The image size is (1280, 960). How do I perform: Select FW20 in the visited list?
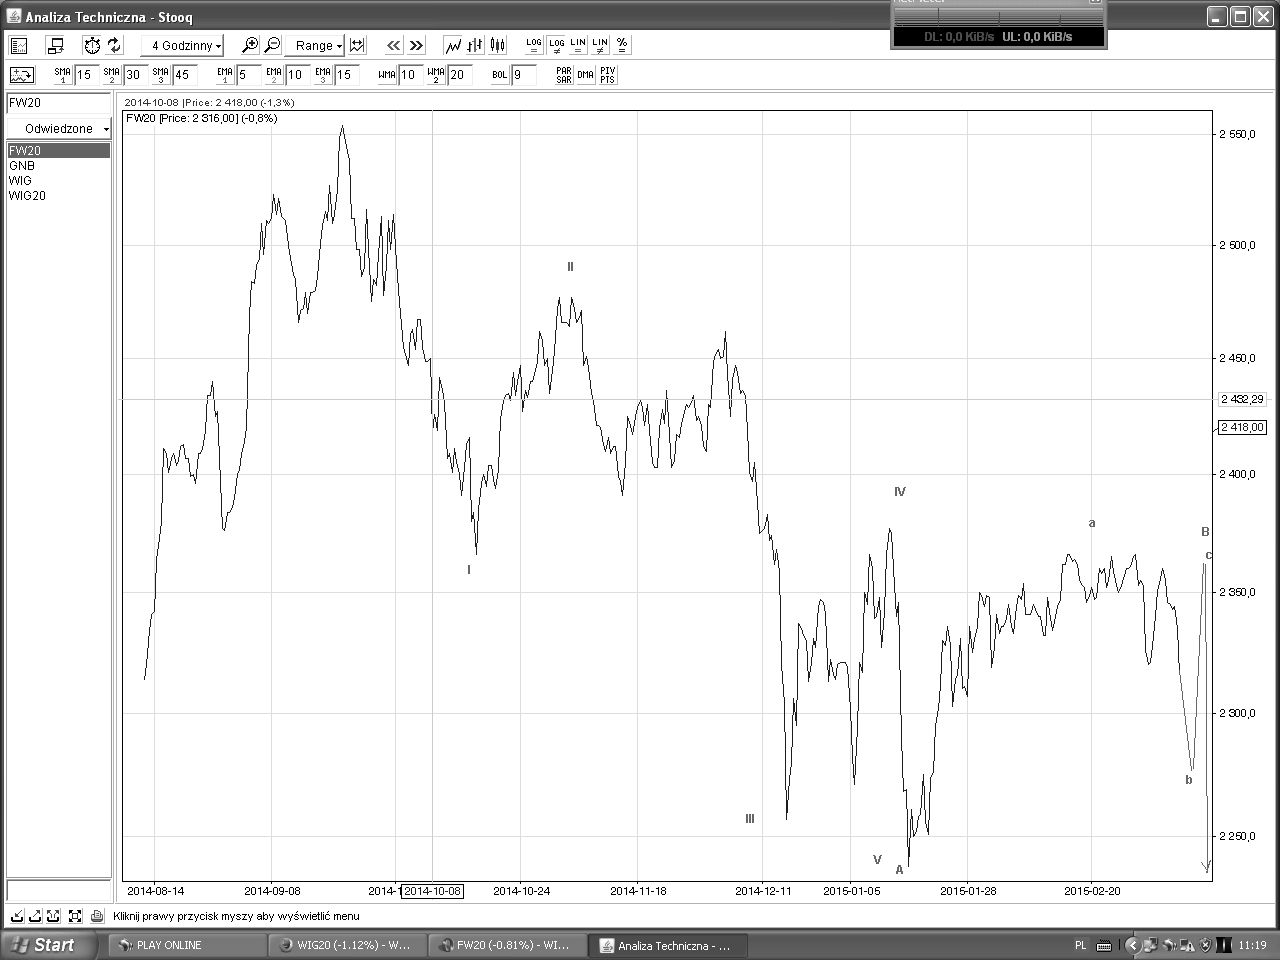(x=58, y=151)
